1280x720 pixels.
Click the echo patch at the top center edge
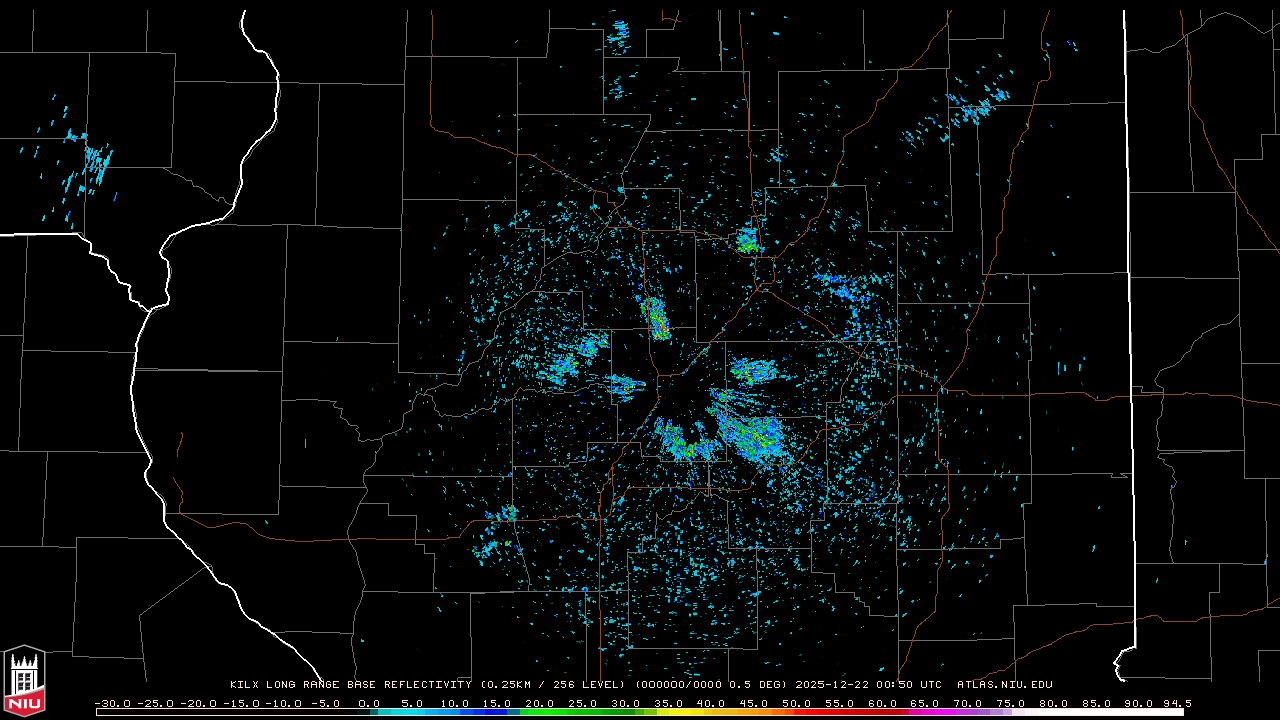(619, 33)
